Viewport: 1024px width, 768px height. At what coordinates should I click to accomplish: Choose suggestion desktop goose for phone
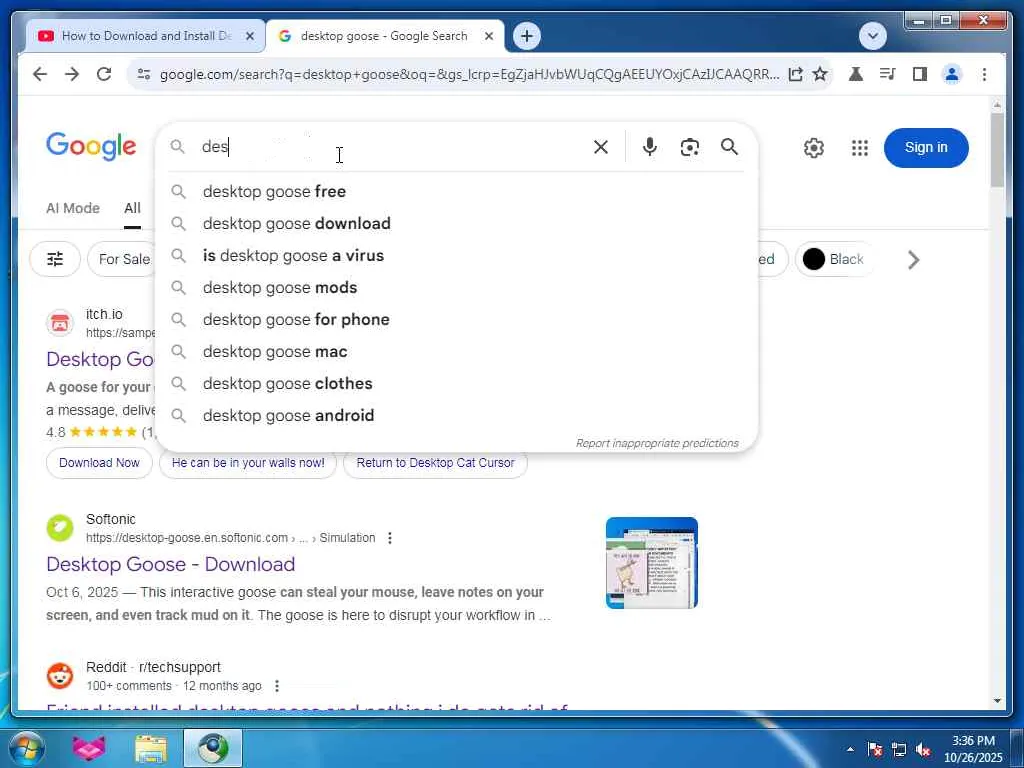click(456, 319)
